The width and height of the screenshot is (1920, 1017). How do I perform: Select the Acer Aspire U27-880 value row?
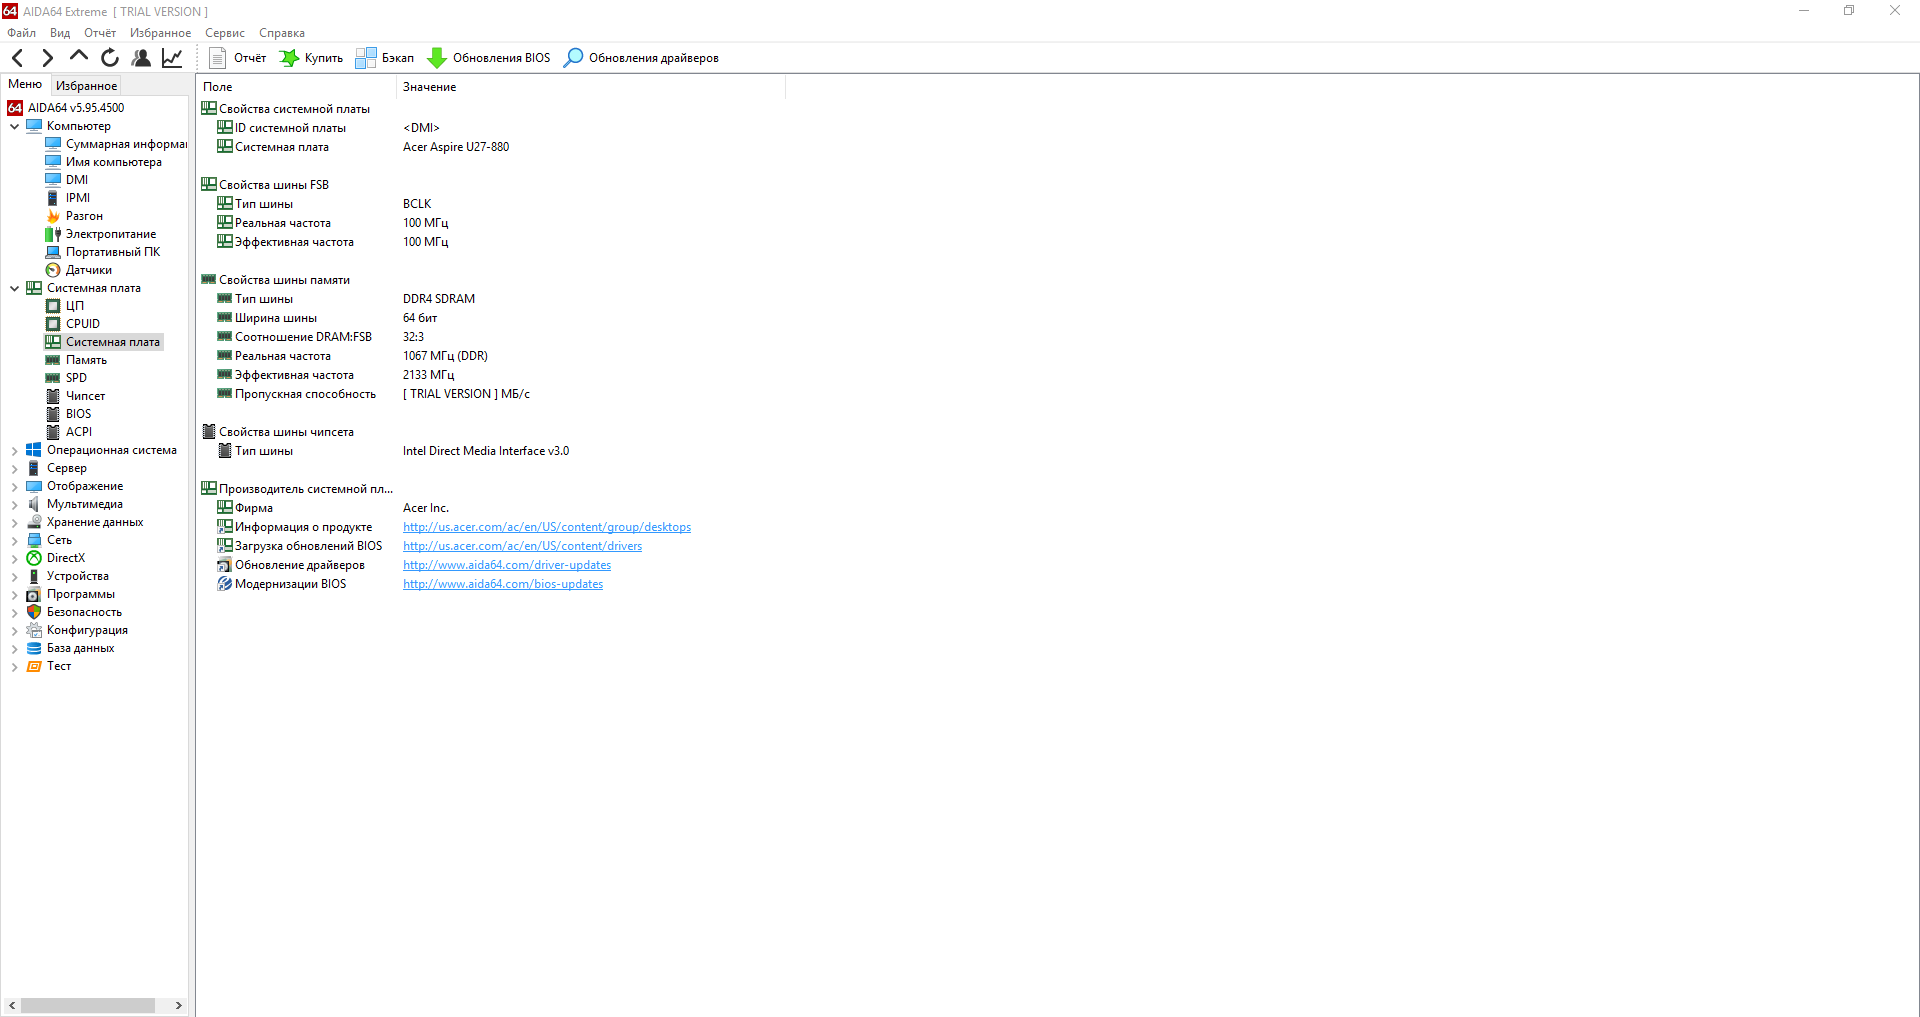[x=456, y=147]
